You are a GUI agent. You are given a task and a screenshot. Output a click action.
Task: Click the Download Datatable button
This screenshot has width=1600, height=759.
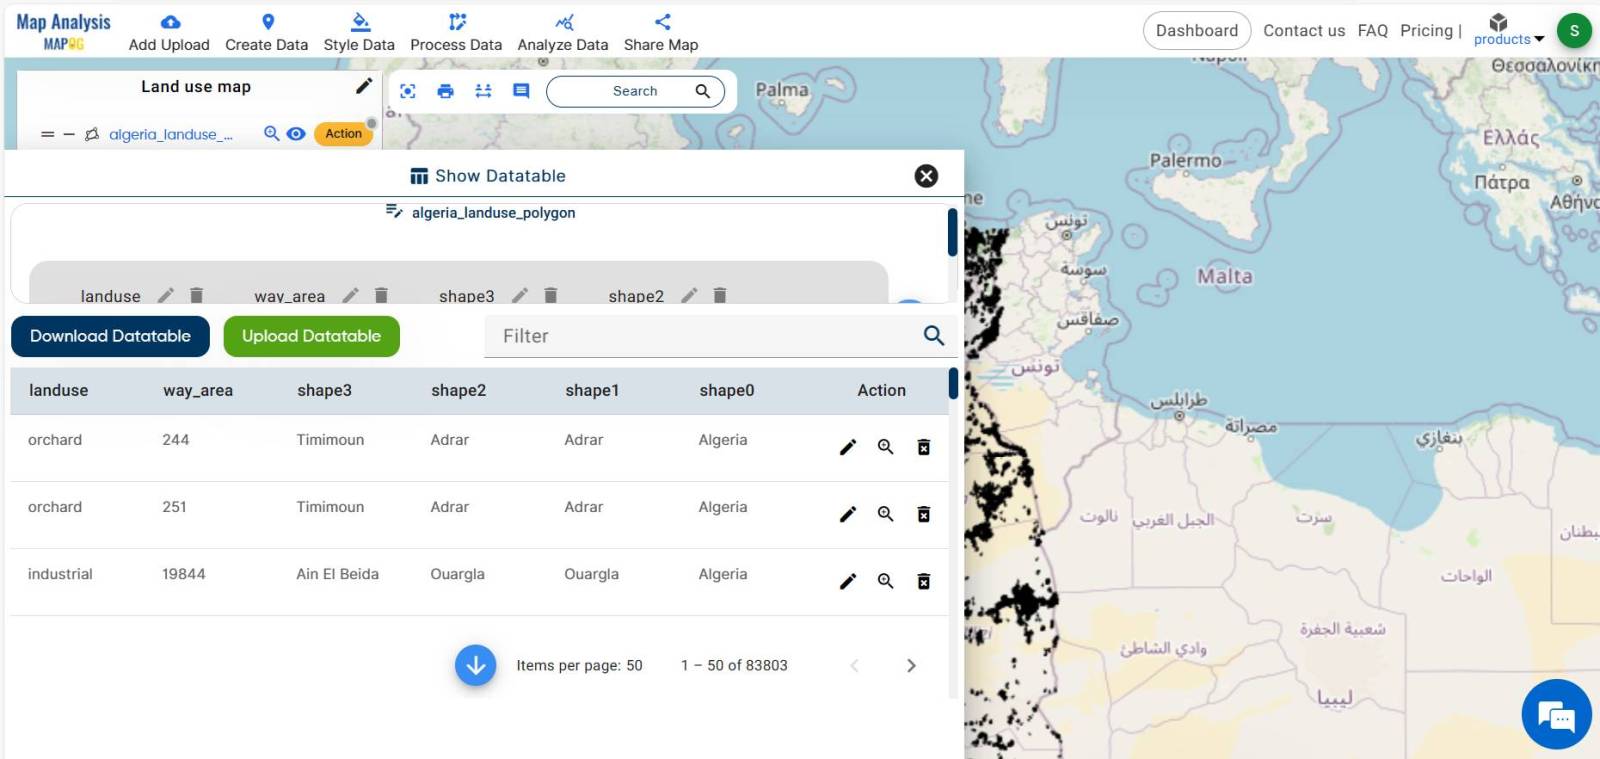click(x=110, y=336)
